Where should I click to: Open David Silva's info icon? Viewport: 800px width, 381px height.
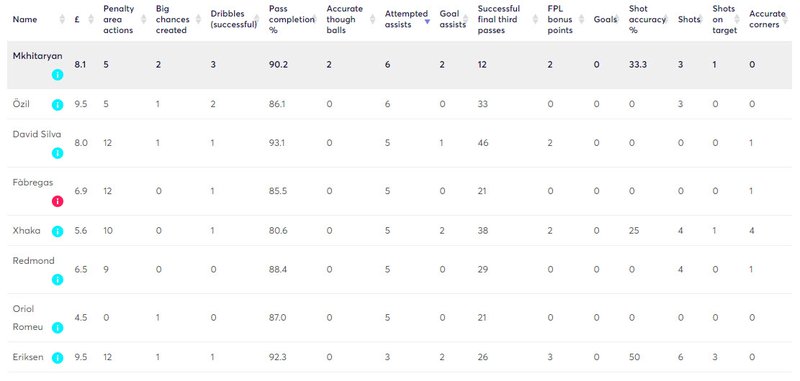(58, 153)
